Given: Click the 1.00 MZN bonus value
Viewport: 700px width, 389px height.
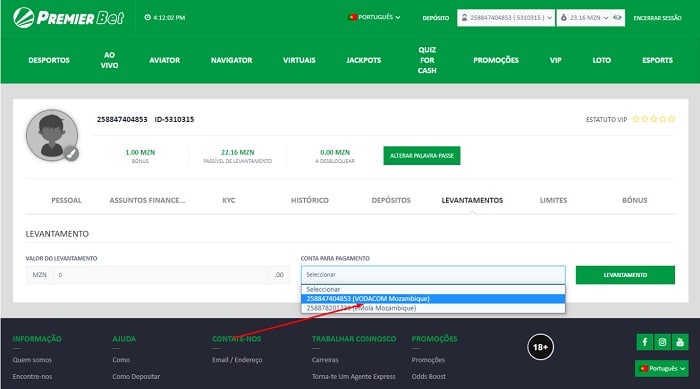Looking at the screenshot, I should point(140,152).
